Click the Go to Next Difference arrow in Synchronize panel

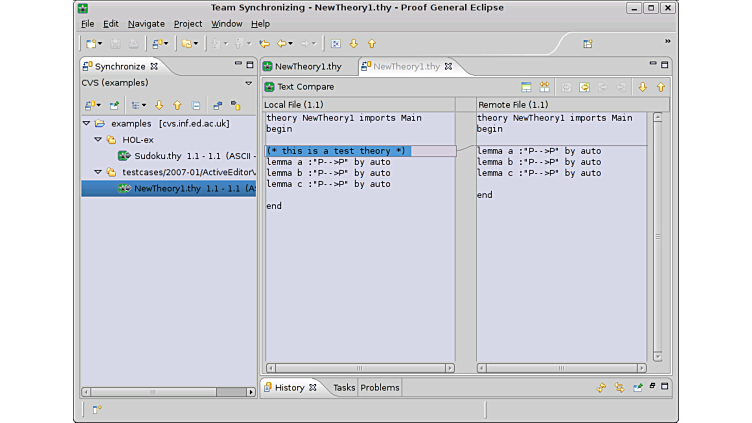click(x=159, y=105)
